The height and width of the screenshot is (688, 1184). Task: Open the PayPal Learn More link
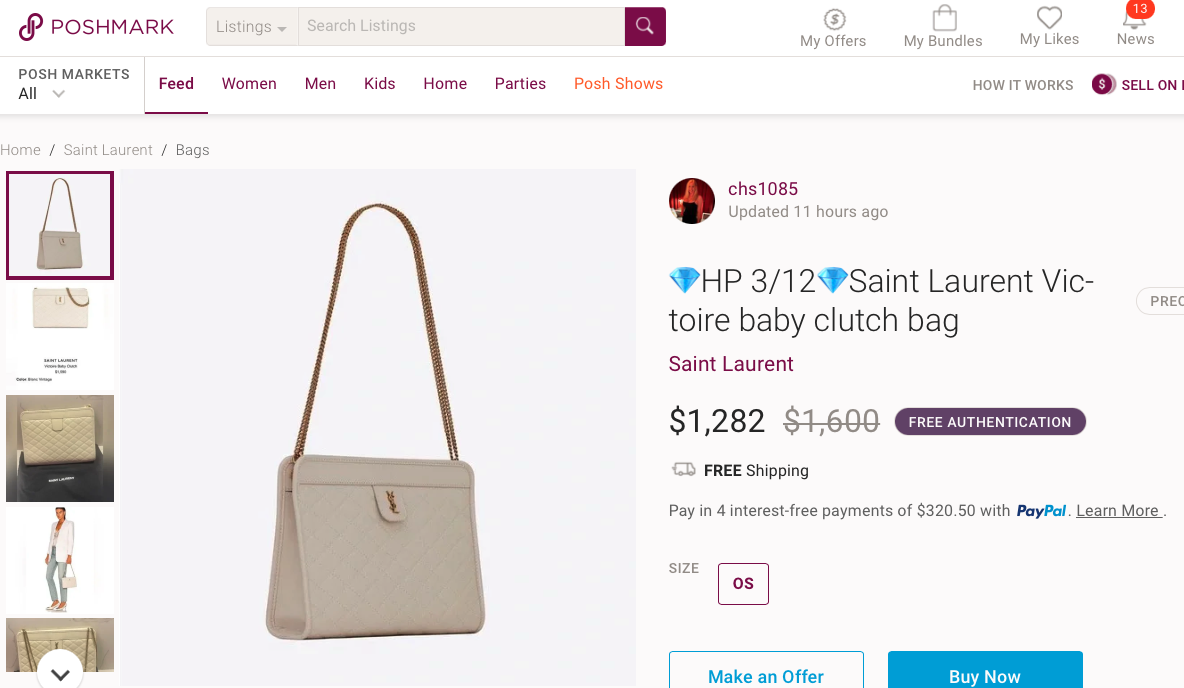click(1117, 511)
